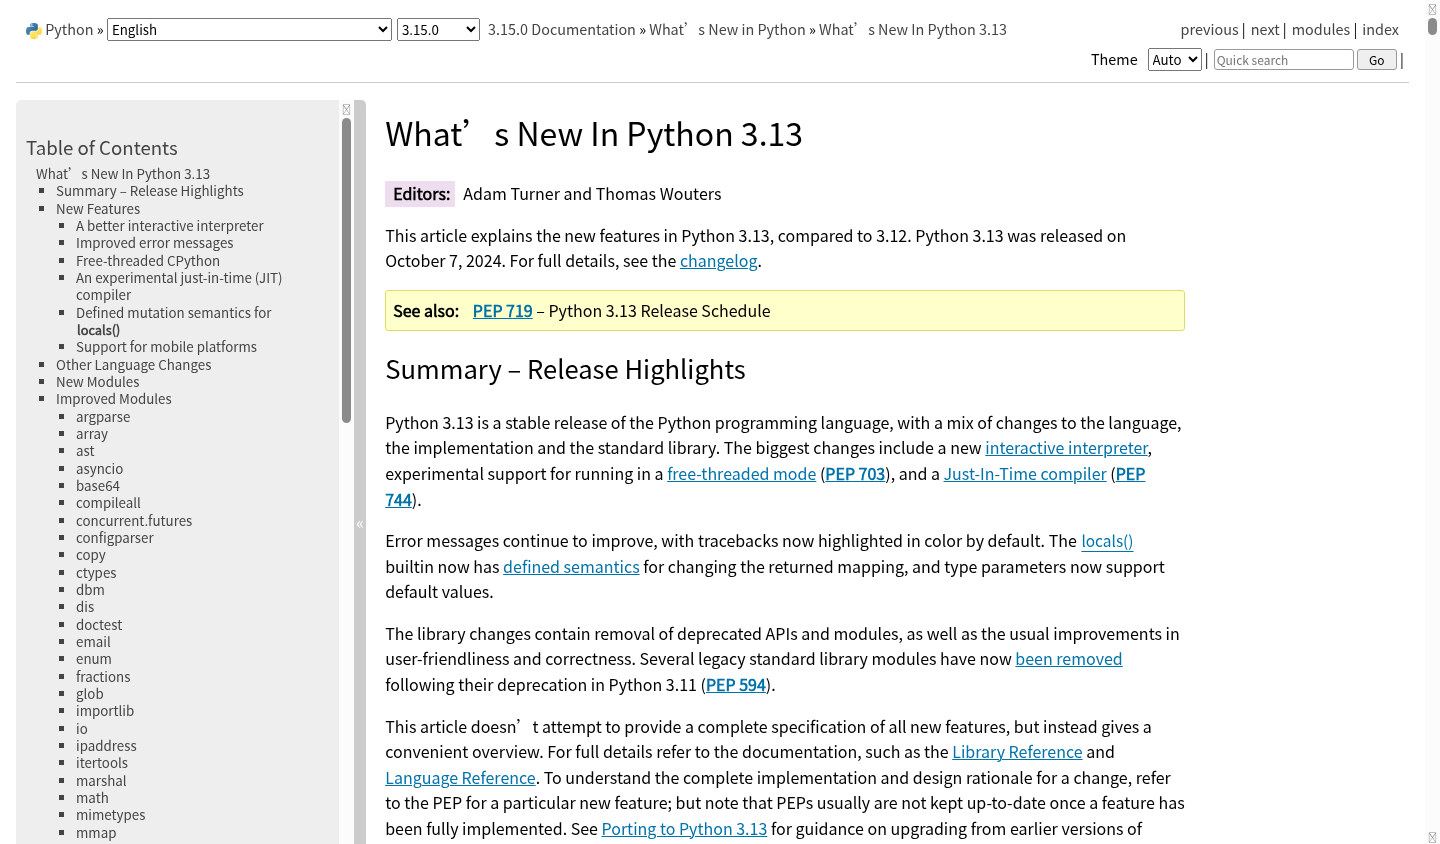
Task: Click the main page scrollbar thumb
Action: pyautogui.click(x=1432, y=25)
